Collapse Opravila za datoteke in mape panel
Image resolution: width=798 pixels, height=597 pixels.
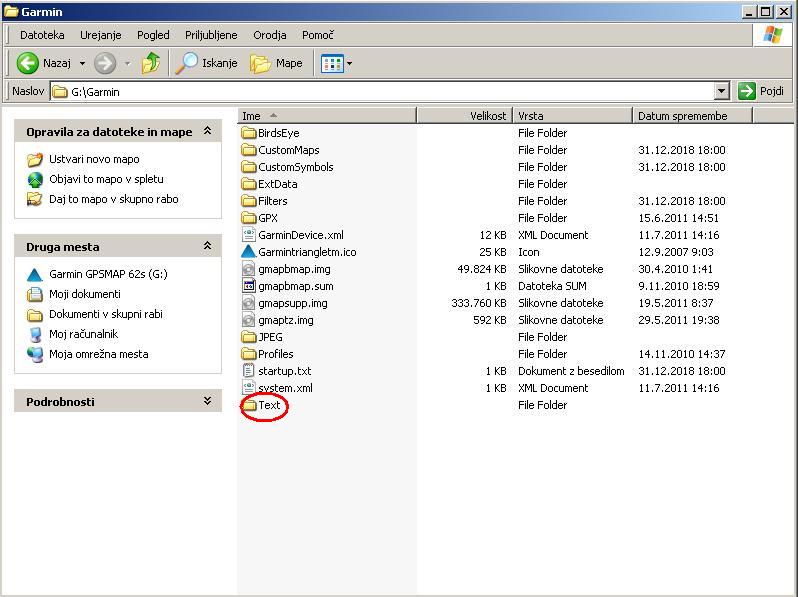[208, 131]
